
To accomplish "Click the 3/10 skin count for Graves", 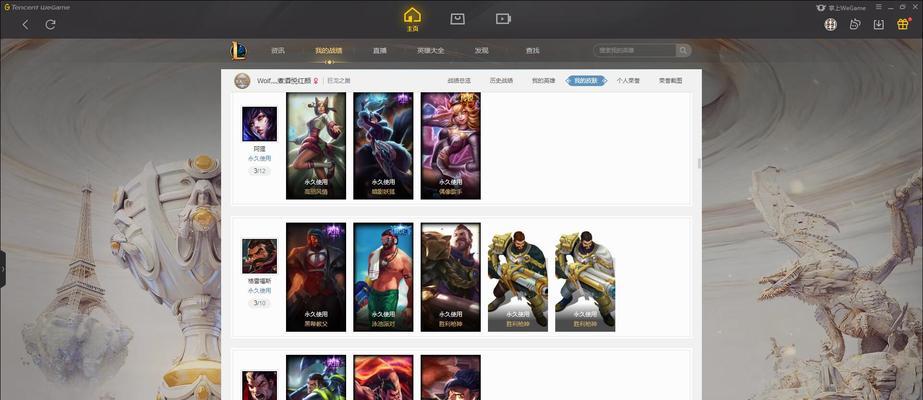I will pos(260,303).
